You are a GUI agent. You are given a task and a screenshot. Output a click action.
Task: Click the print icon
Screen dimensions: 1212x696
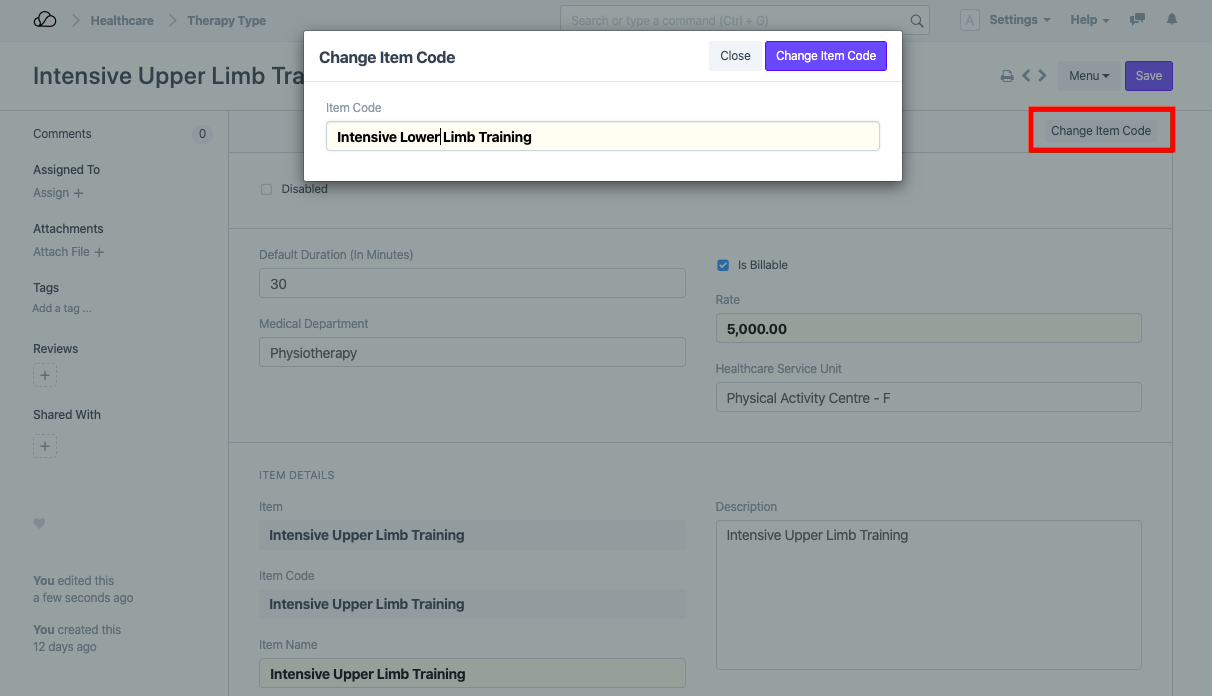click(x=1007, y=76)
